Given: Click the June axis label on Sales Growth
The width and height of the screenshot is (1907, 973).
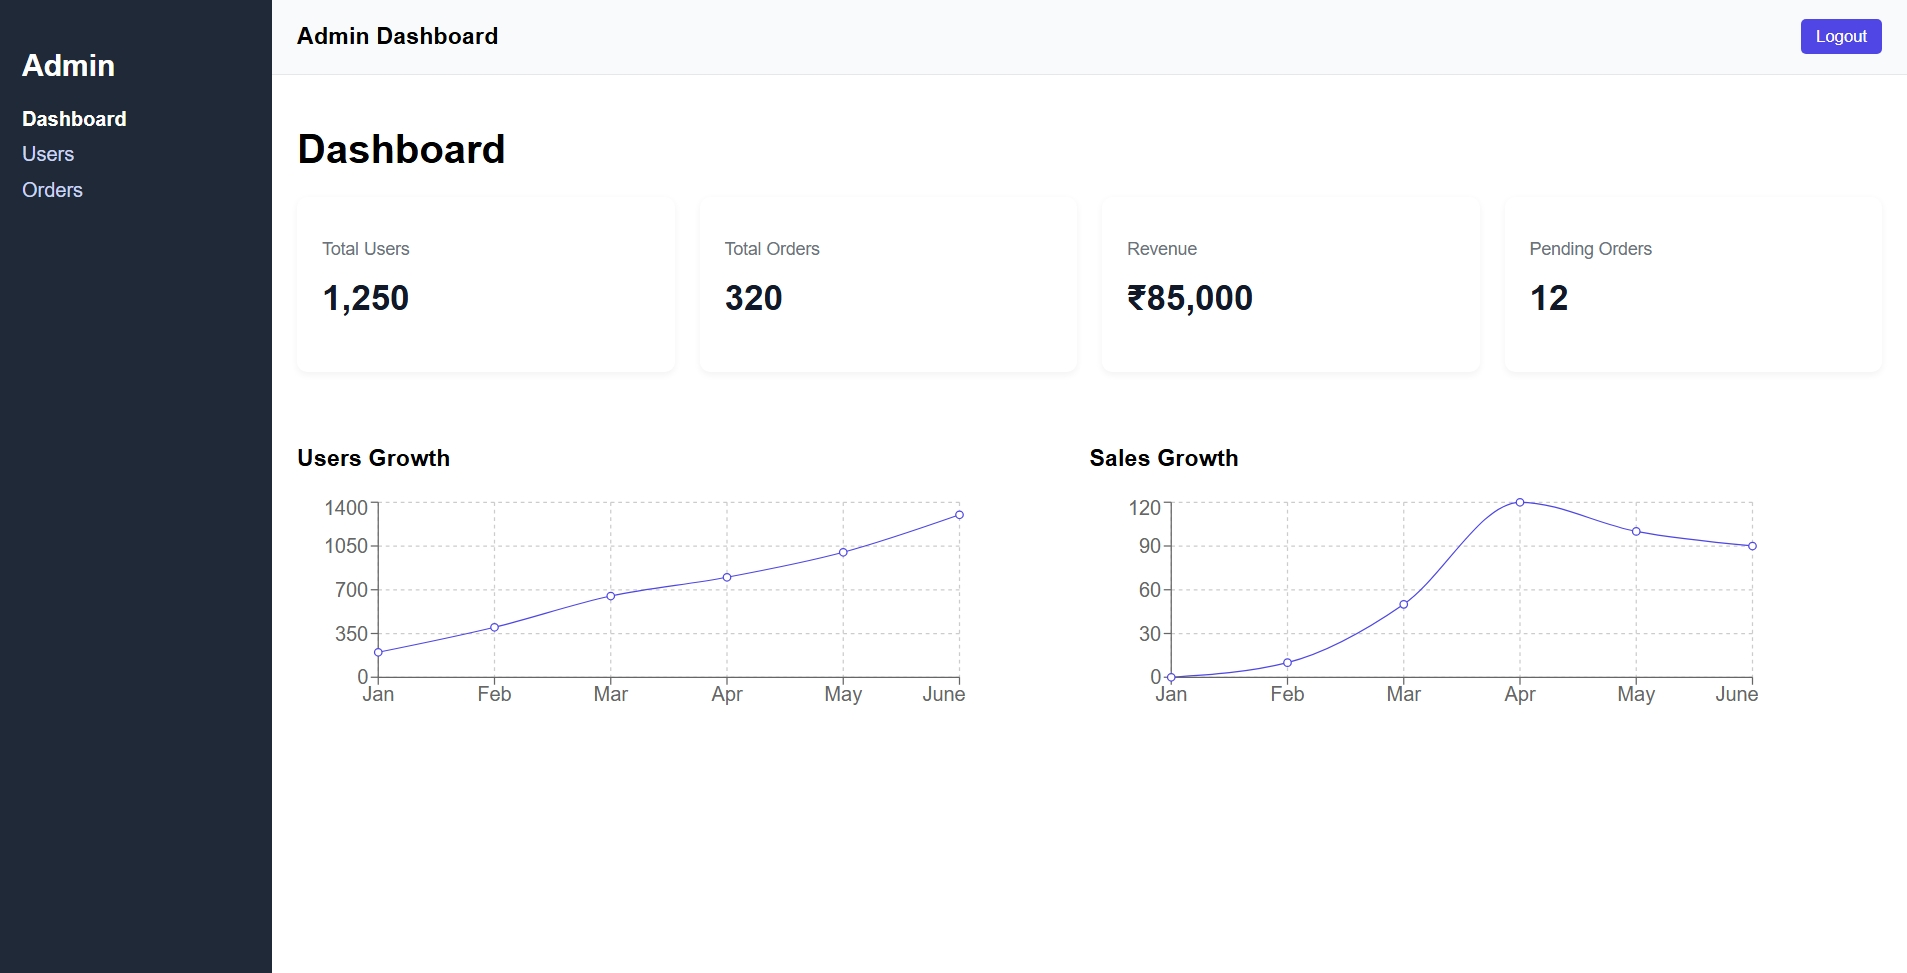Looking at the screenshot, I should pyautogui.click(x=1736, y=693).
